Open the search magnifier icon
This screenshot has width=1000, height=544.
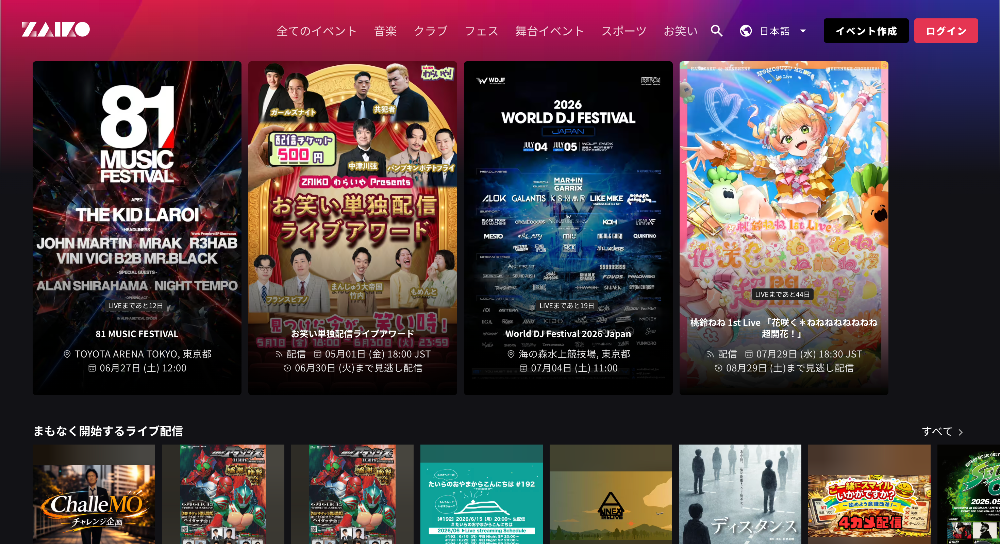pos(717,31)
